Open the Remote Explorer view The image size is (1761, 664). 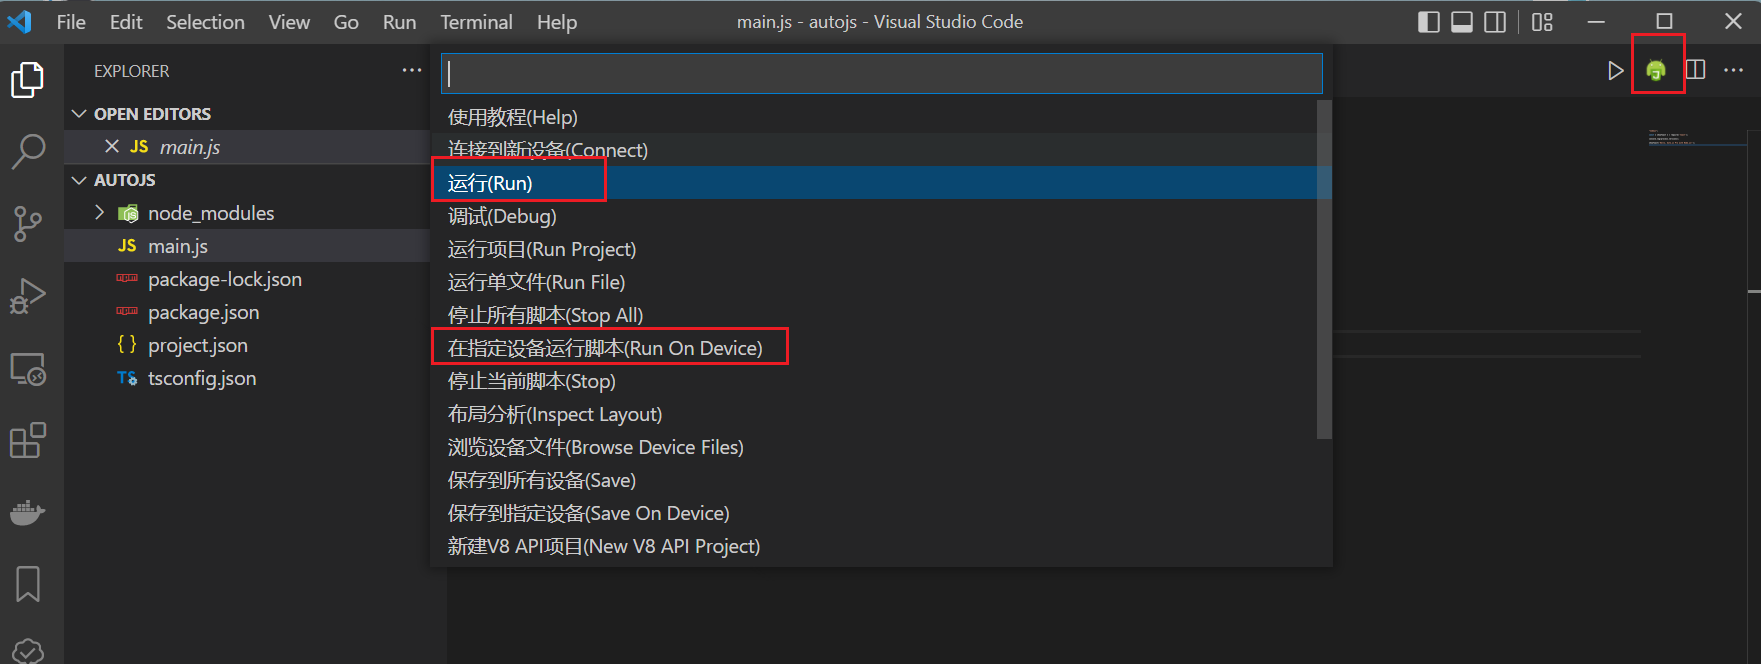(x=28, y=369)
